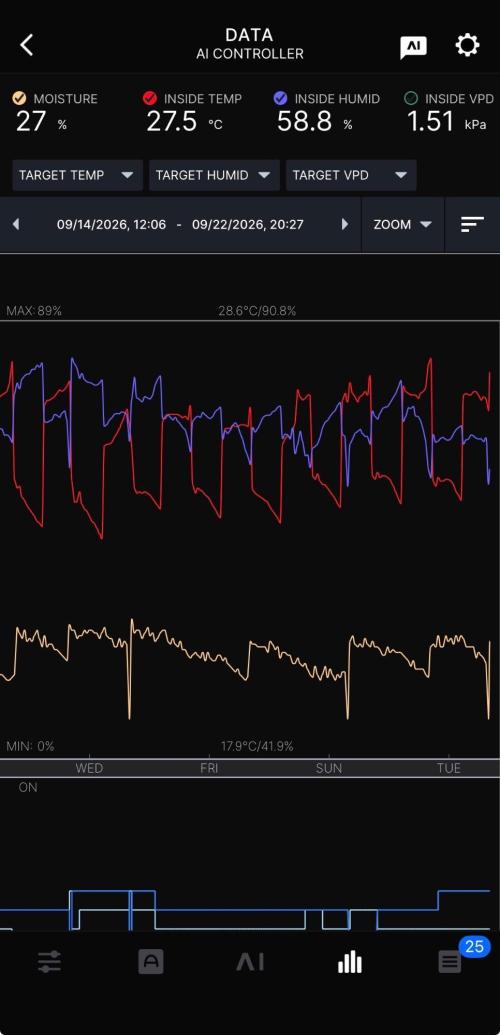Expand the TARGET HUMID dropdown
This screenshot has height=1035, width=500.
(214, 175)
